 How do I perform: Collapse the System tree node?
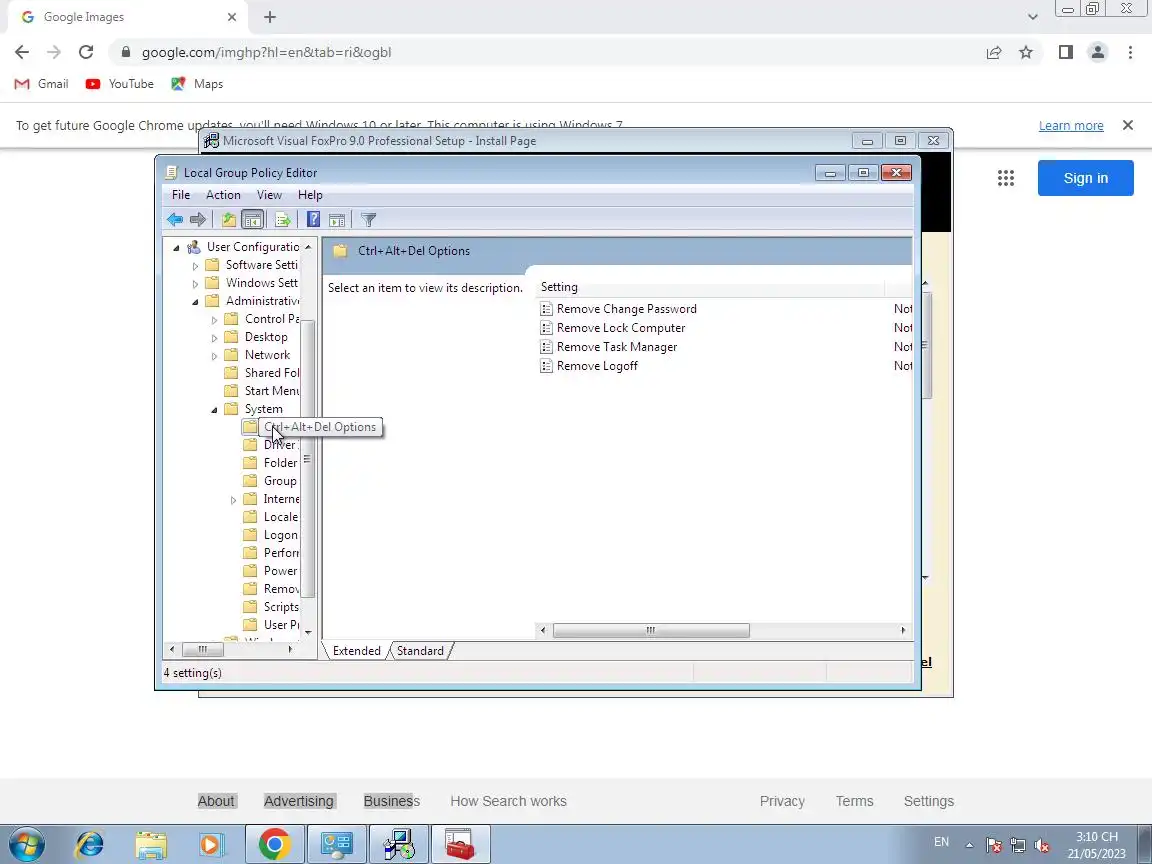click(215, 410)
